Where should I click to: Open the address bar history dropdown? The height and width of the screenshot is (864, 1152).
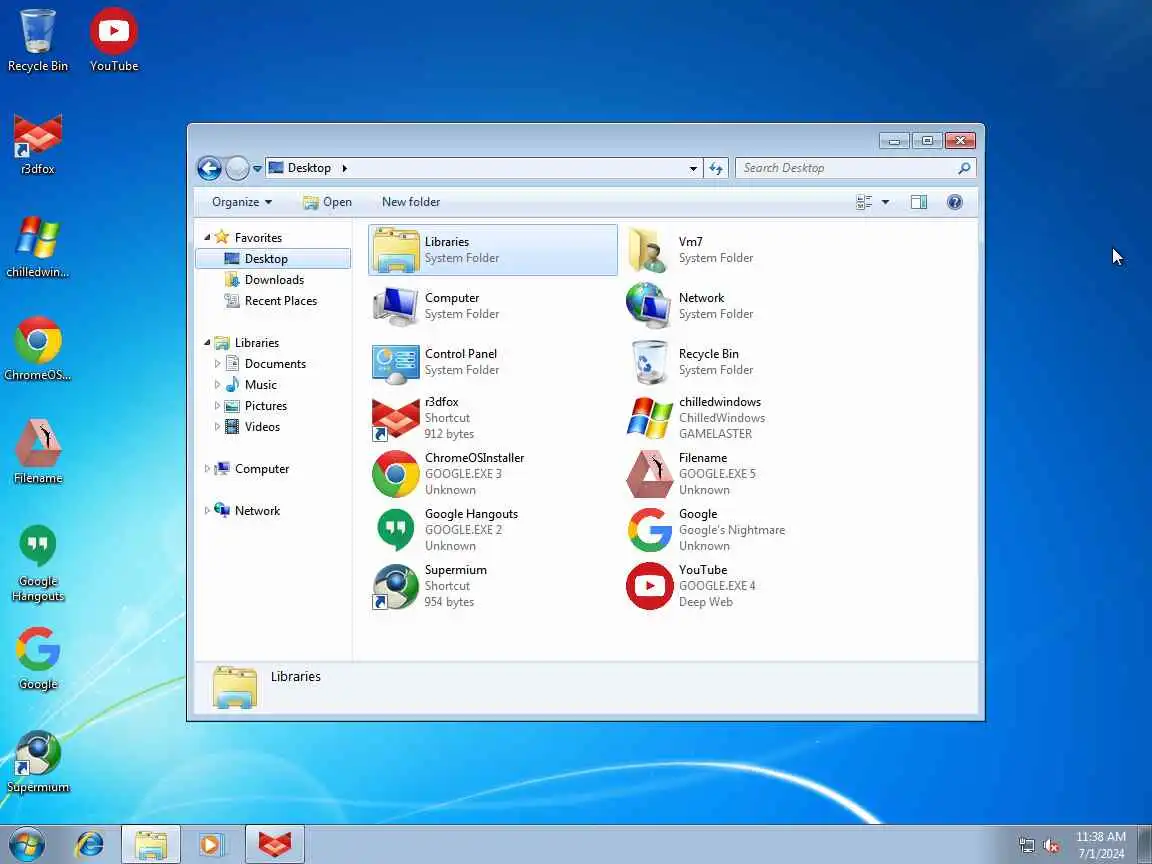pyautogui.click(x=693, y=168)
